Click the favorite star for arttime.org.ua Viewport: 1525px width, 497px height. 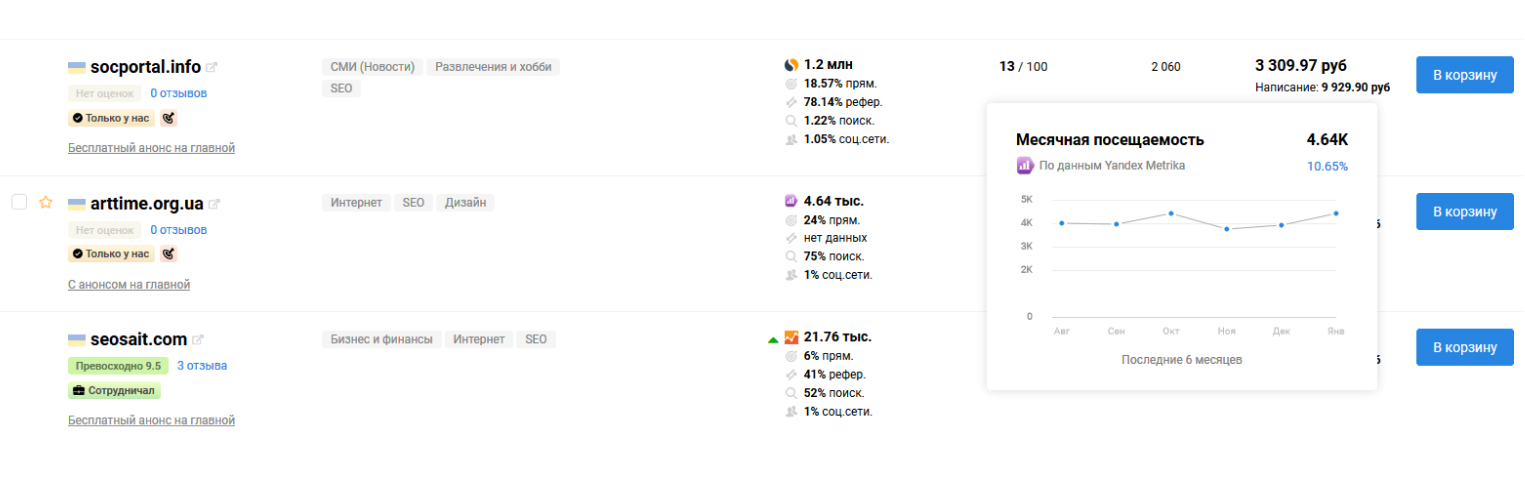(45, 203)
